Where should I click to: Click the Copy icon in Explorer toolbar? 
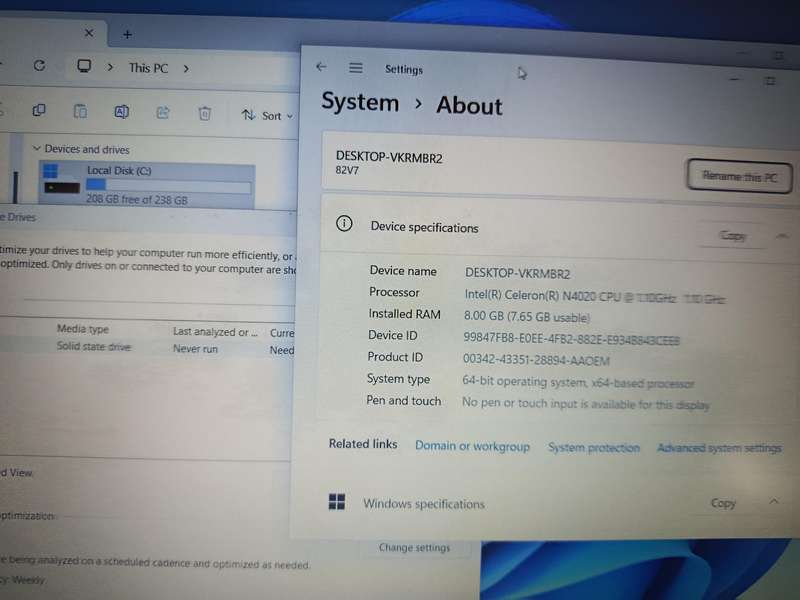(39, 110)
